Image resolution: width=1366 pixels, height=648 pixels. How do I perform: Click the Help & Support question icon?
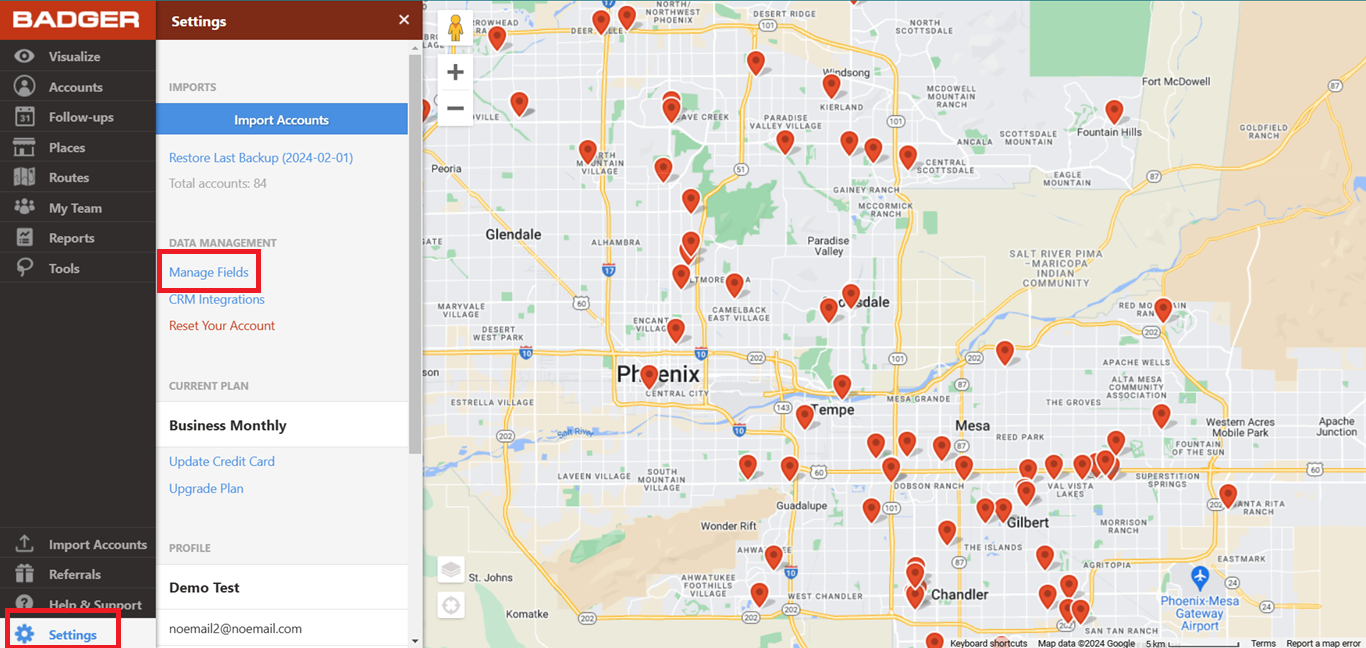[x=24, y=603]
